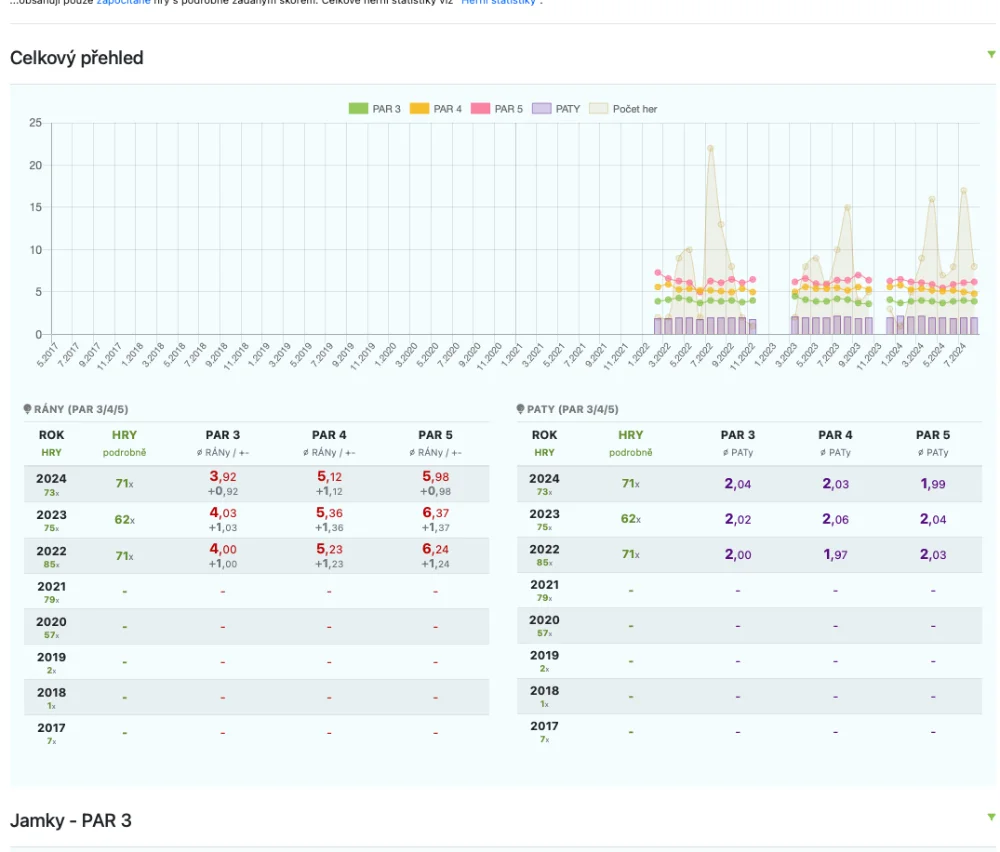1000x852 pixels.
Task: Click the Počet her legend label
Action: click(635, 109)
